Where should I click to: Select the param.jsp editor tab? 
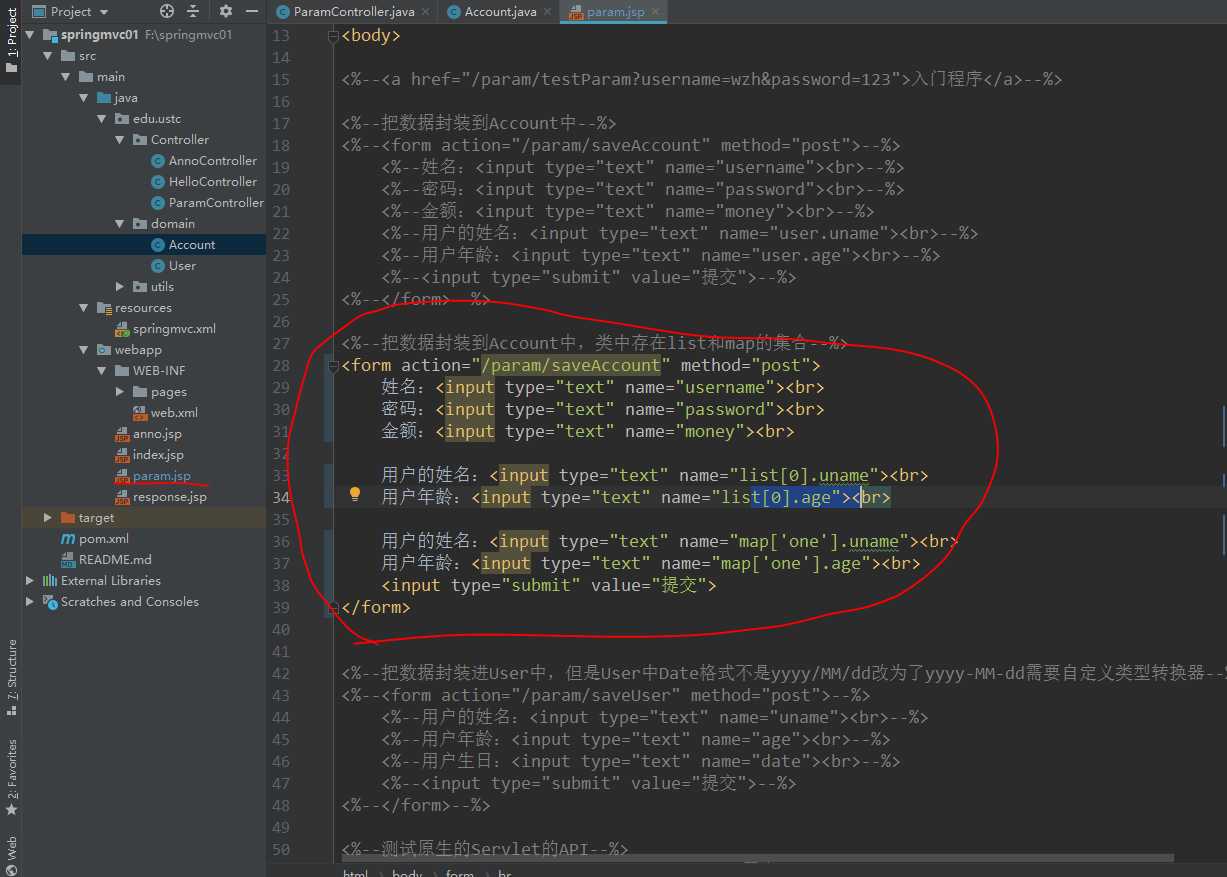615,12
